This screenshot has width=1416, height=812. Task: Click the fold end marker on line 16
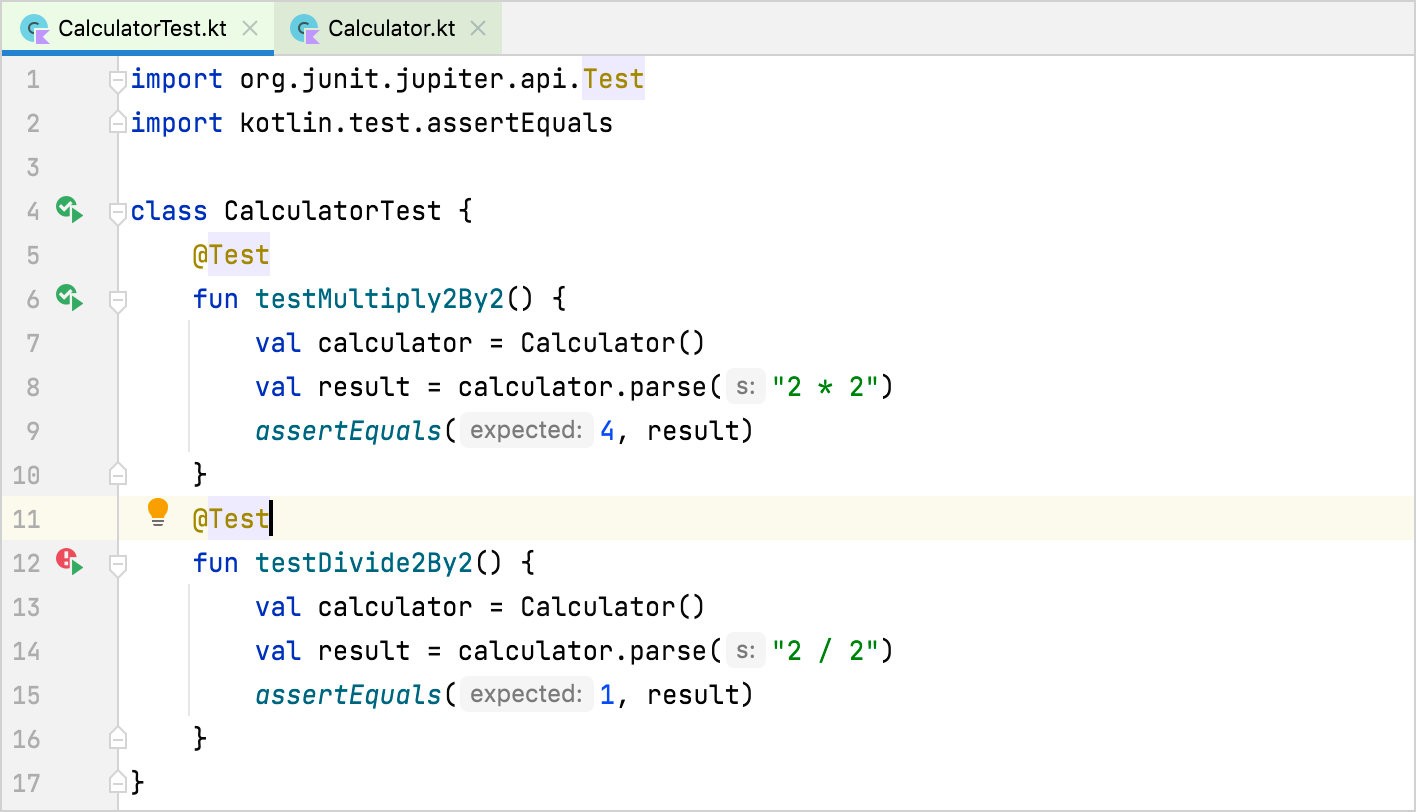coord(118,738)
